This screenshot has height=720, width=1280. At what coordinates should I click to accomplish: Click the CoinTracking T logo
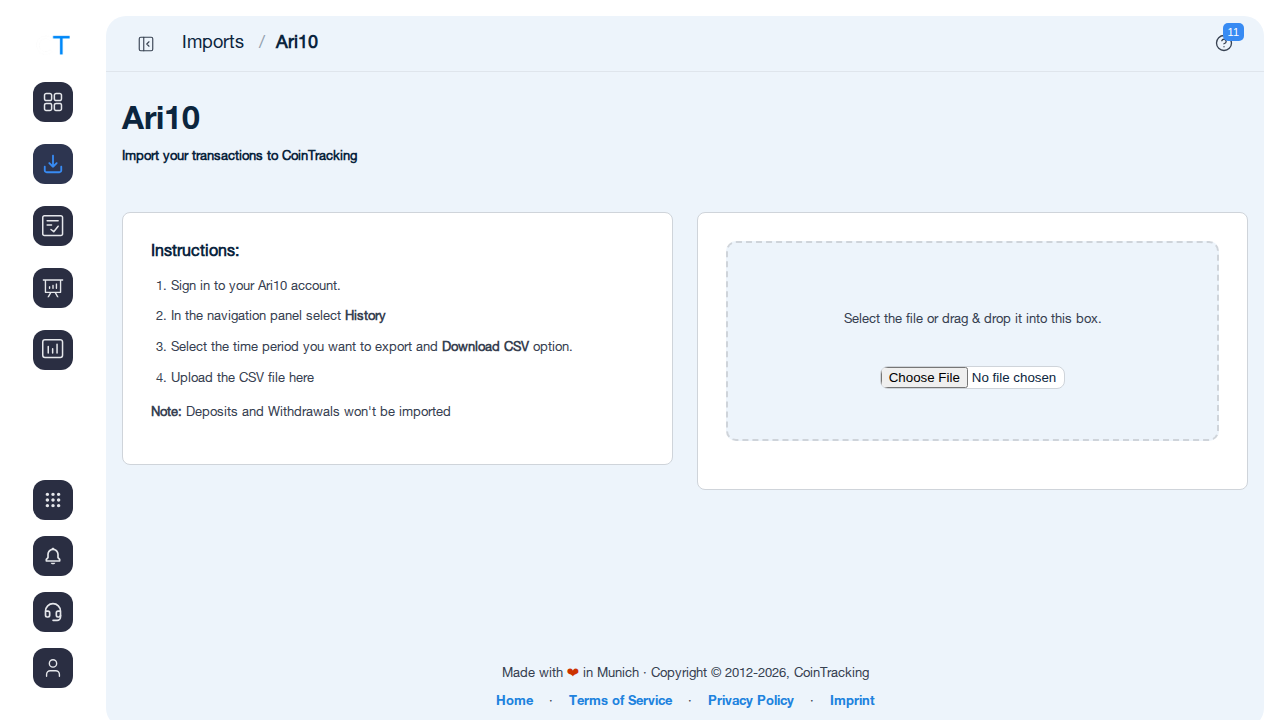click(x=61, y=45)
